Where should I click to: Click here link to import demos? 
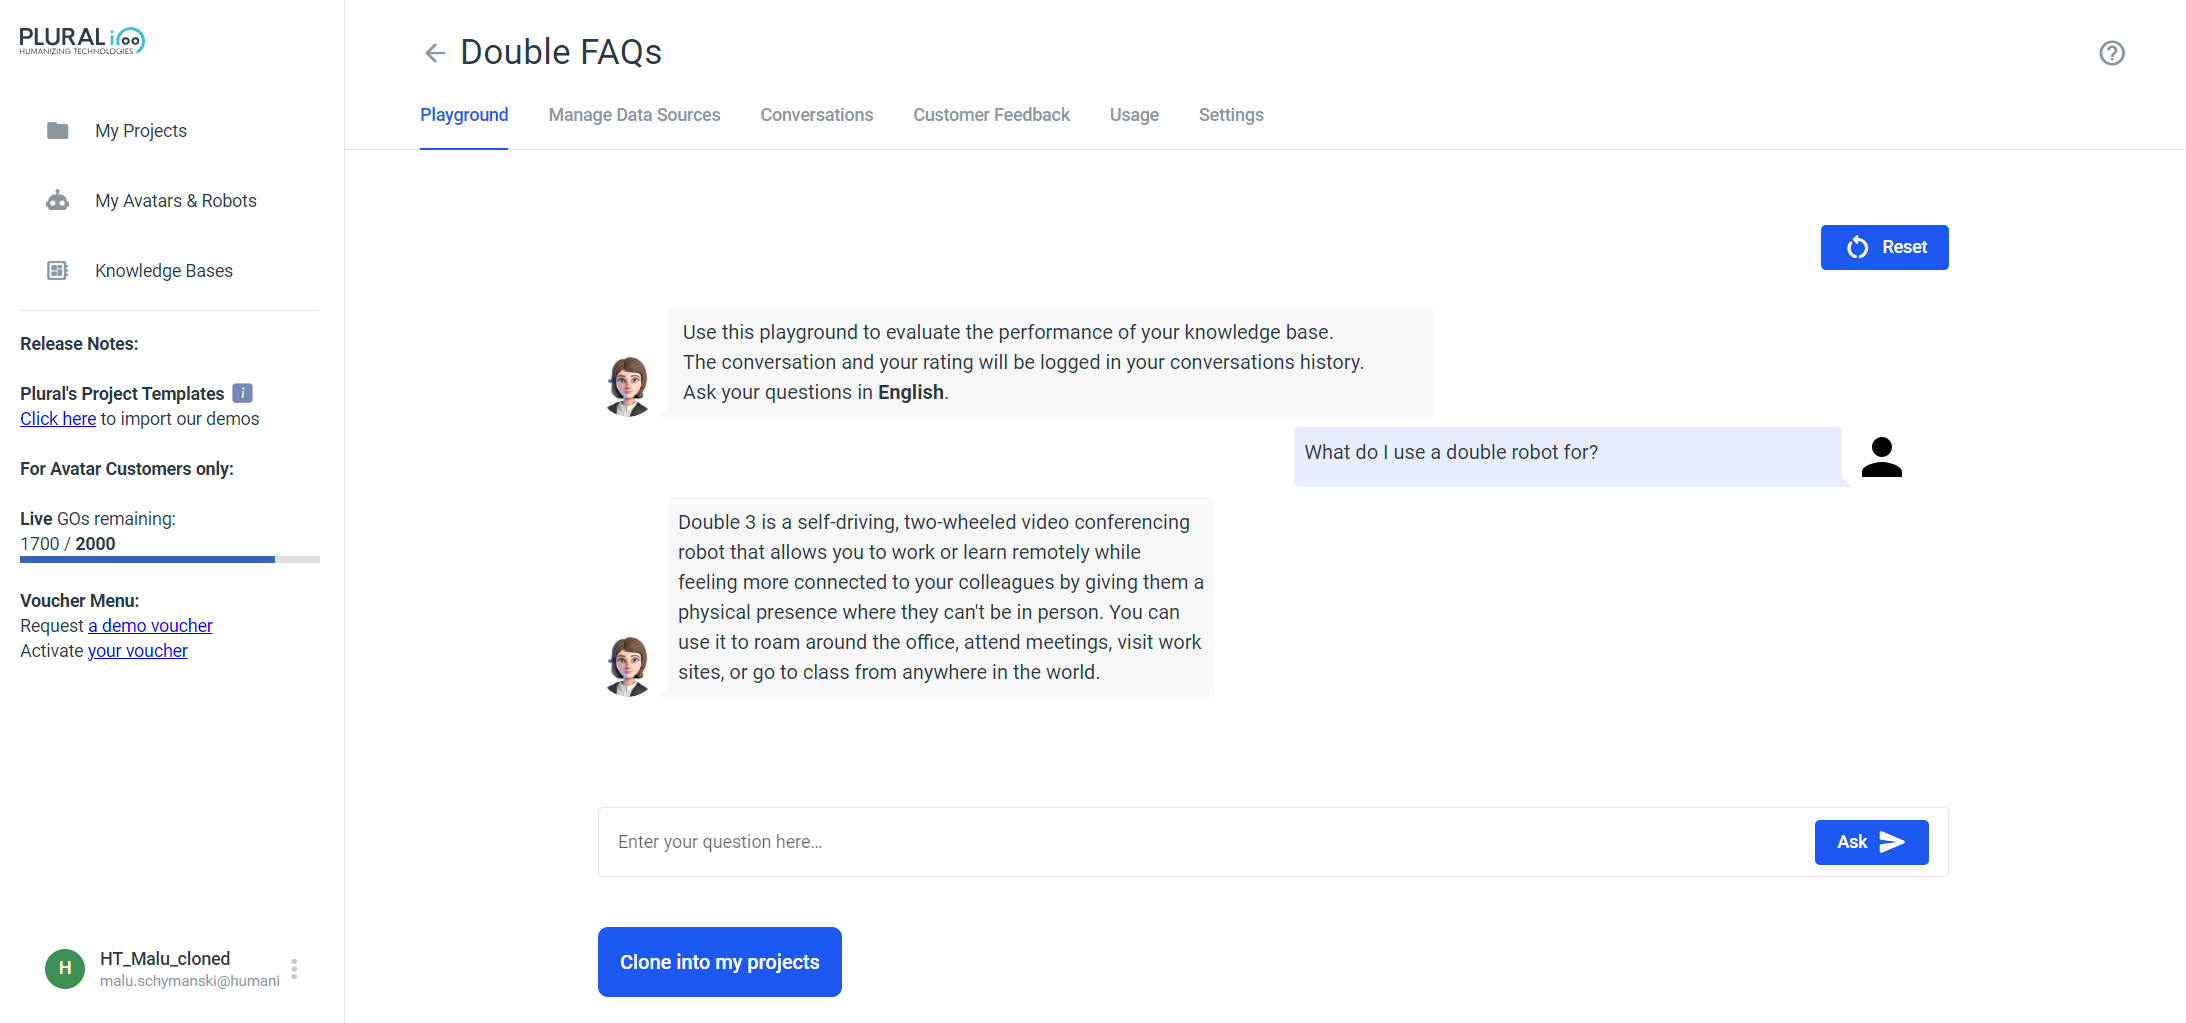point(58,419)
